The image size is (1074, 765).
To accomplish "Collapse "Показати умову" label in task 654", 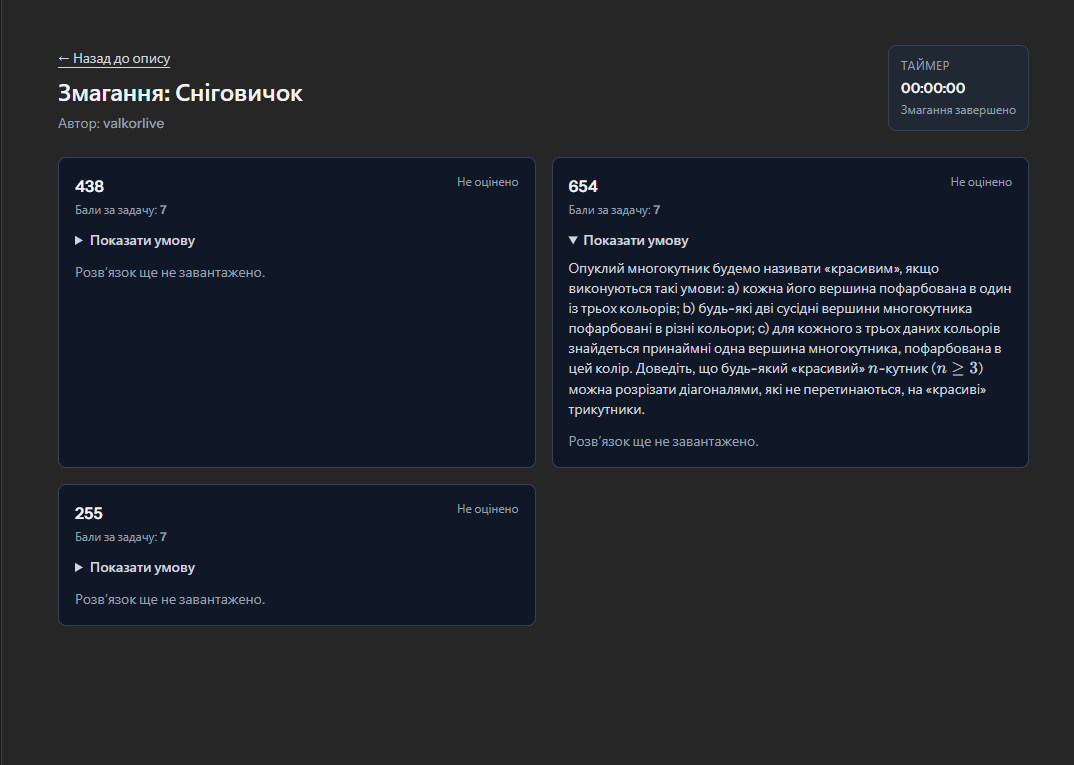I will point(635,241).
